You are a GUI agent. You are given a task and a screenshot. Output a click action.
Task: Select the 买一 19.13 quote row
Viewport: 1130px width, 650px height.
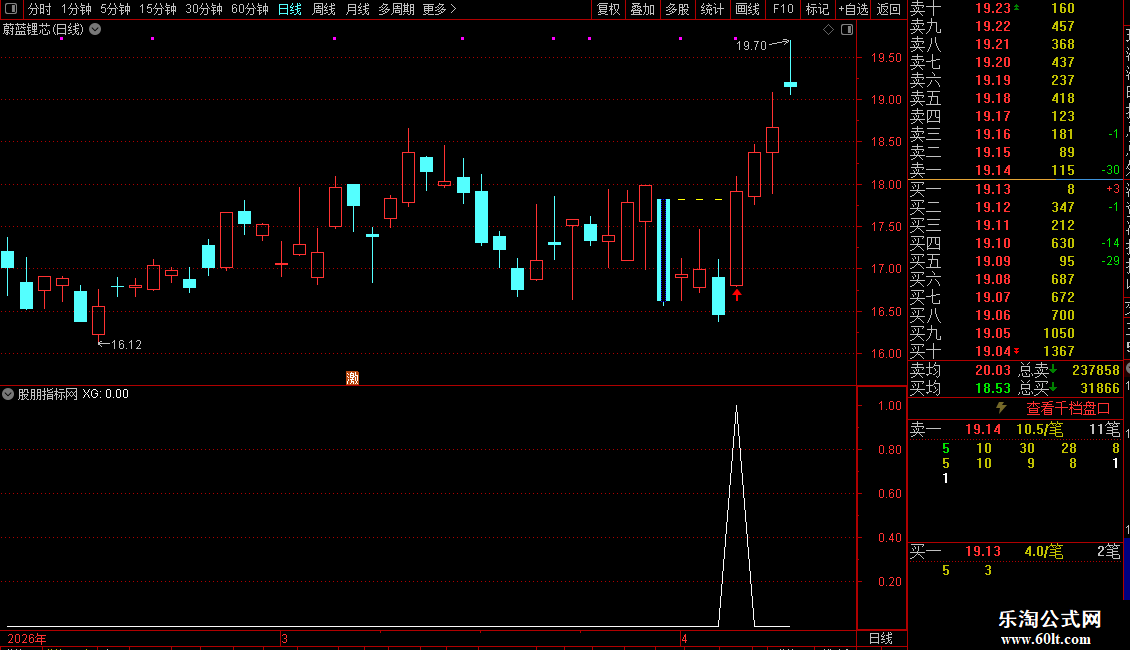tap(1015, 189)
